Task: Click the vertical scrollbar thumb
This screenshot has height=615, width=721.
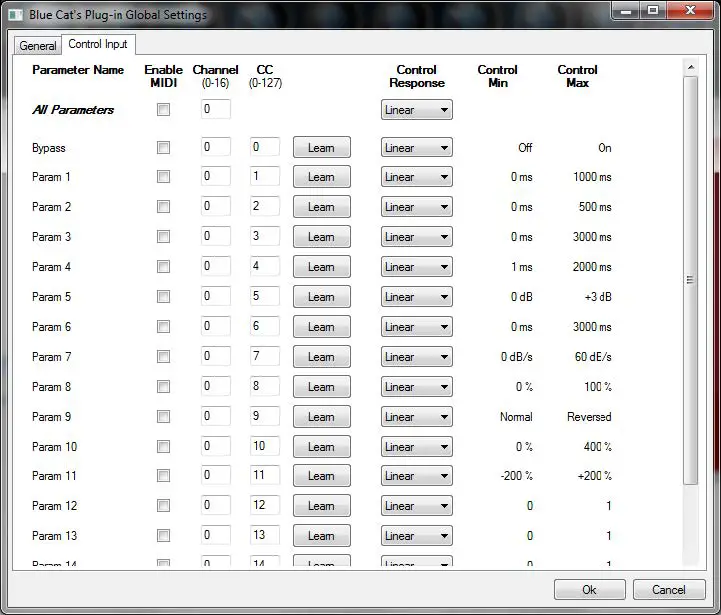Action: click(x=690, y=280)
